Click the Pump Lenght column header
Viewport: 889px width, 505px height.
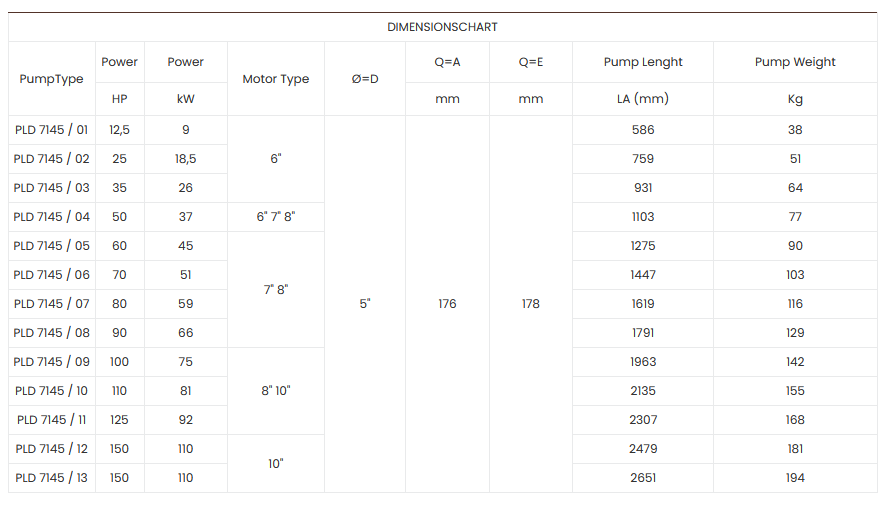(643, 62)
